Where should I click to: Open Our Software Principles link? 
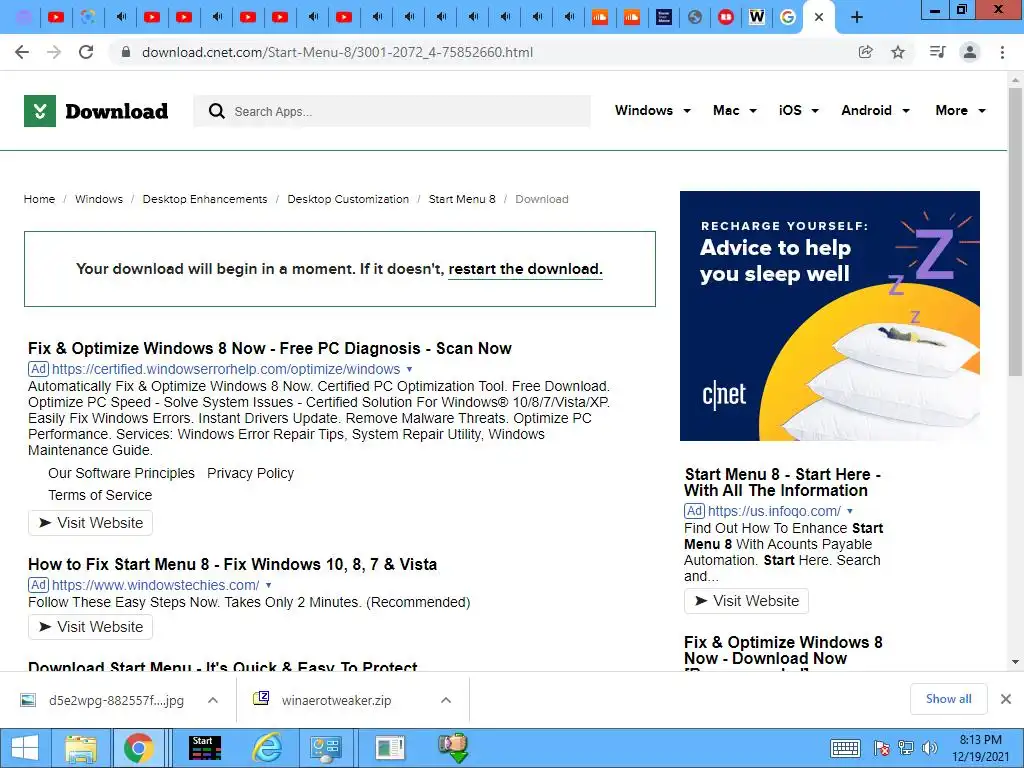coord(121,473)
